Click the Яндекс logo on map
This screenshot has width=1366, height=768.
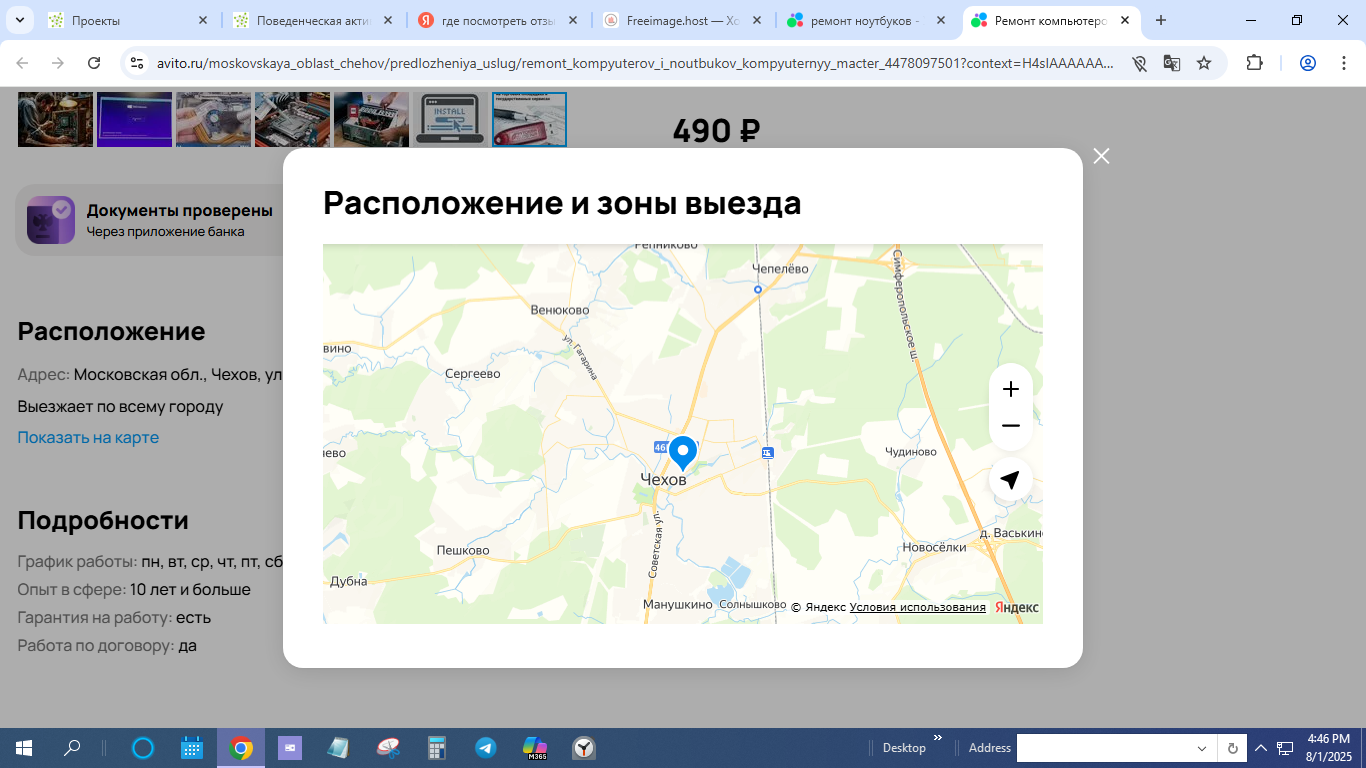[x=1017, y=607]
